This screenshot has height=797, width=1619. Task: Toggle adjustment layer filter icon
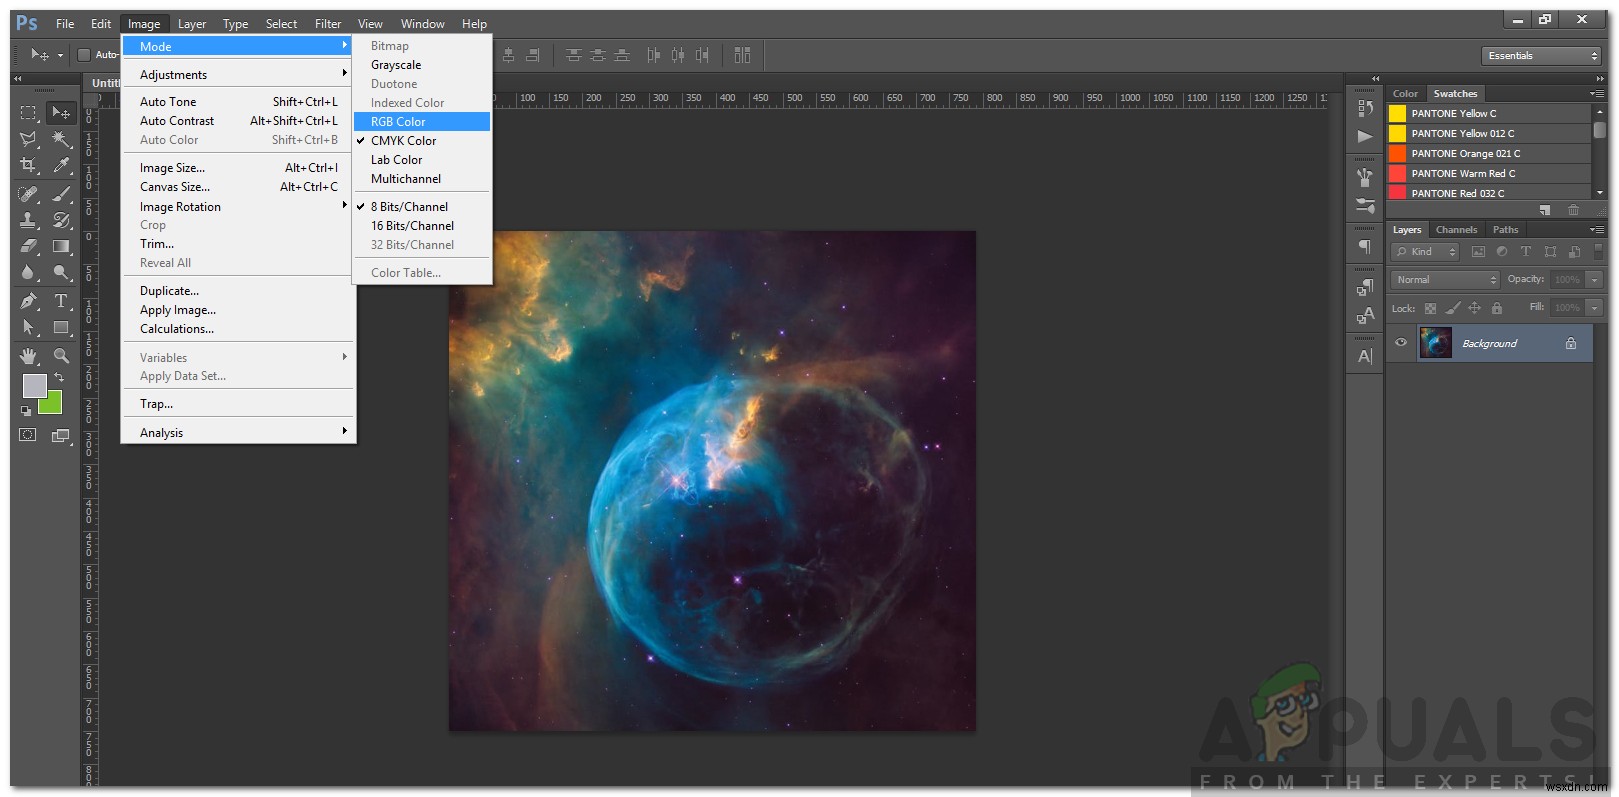(1501, 252)
